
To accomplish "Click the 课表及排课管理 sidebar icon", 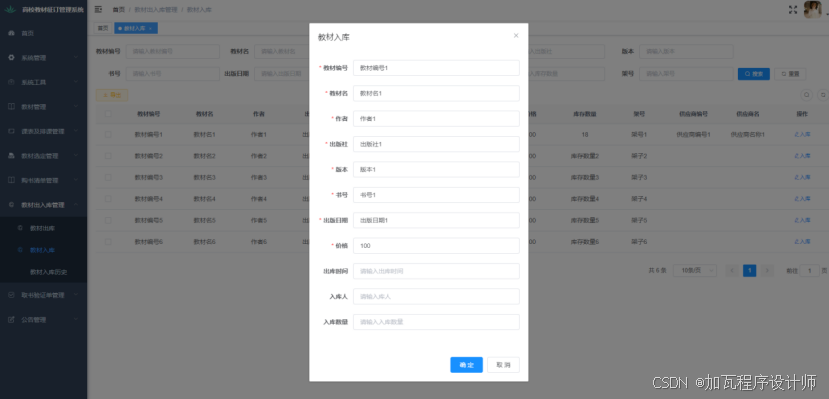I will pyautogui.click(x=11, y=131).
